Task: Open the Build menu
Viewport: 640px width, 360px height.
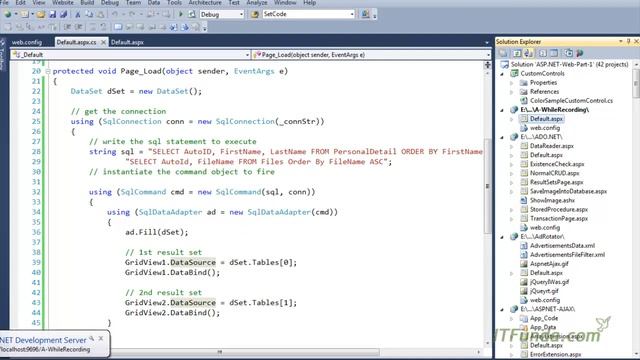Action: (x=87, y=2)
